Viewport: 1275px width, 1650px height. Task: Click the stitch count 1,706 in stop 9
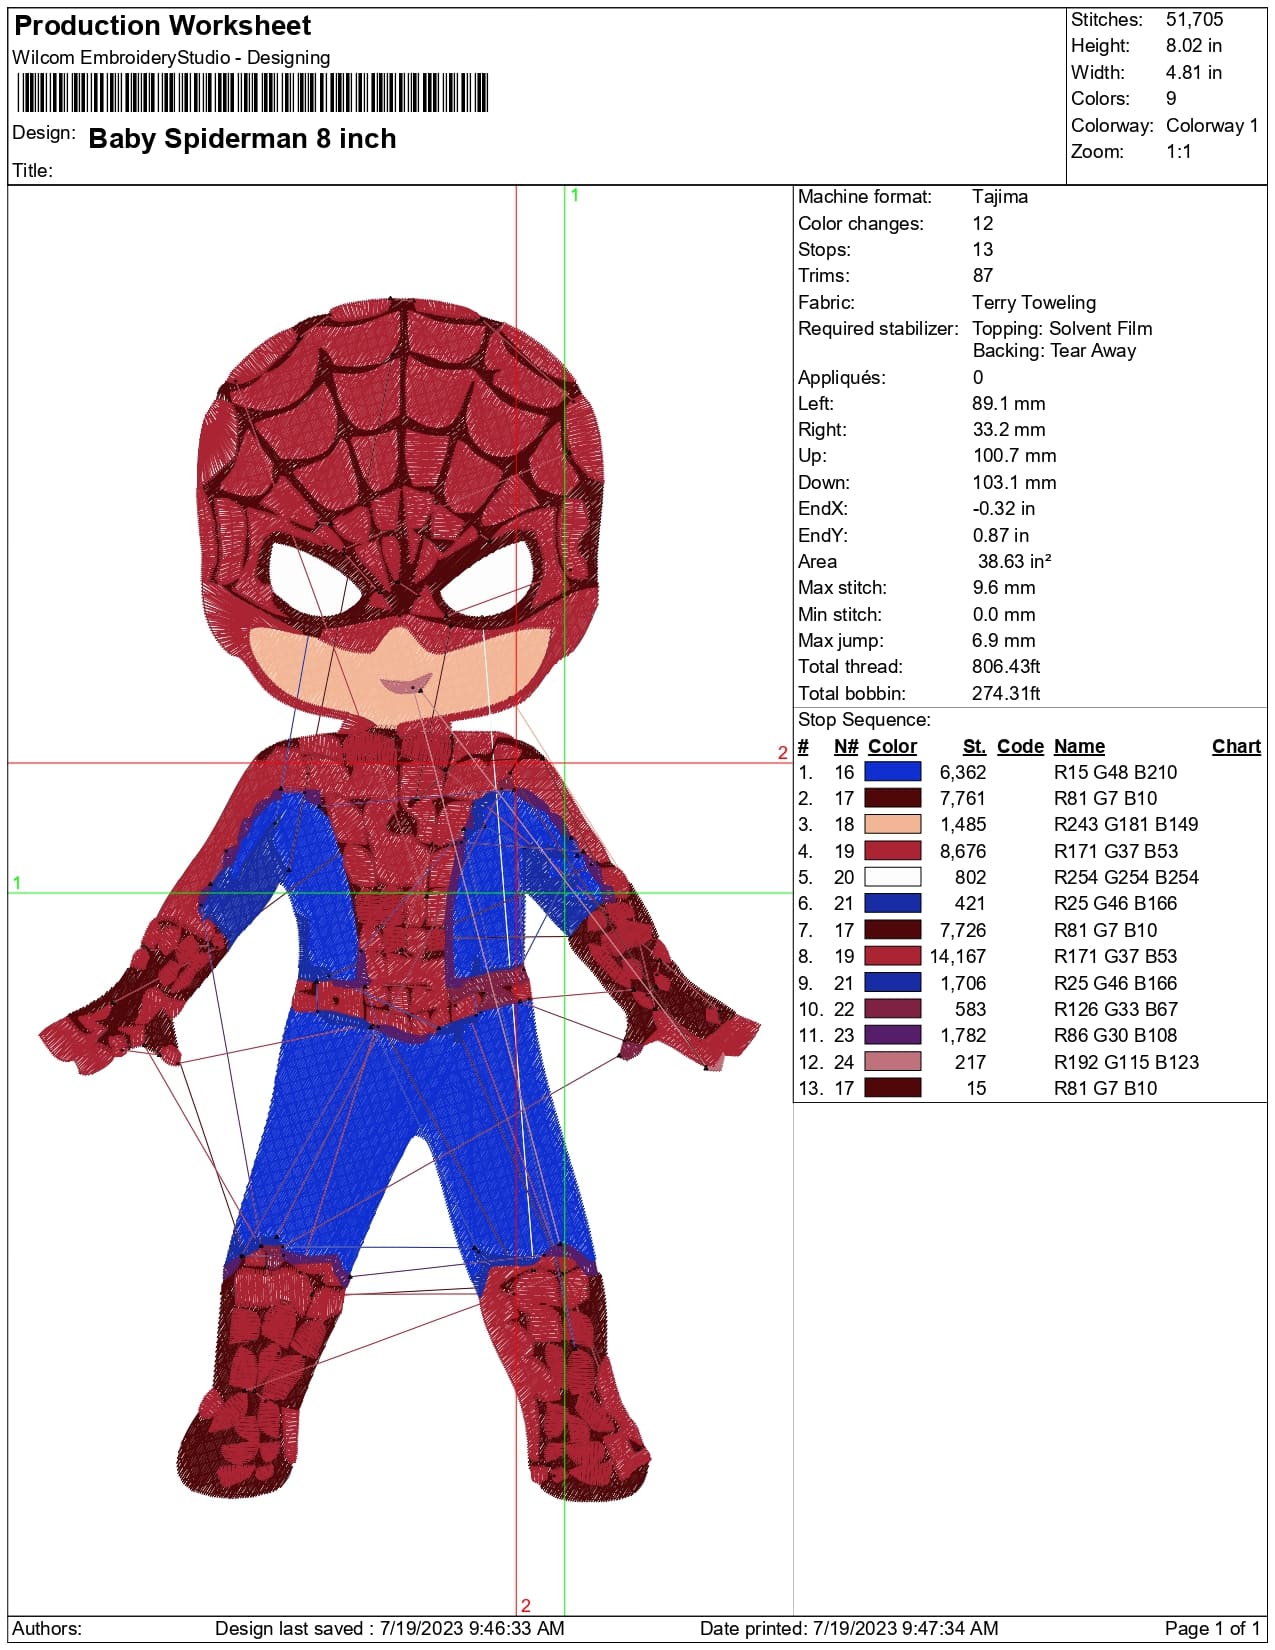tap(963, 983)
